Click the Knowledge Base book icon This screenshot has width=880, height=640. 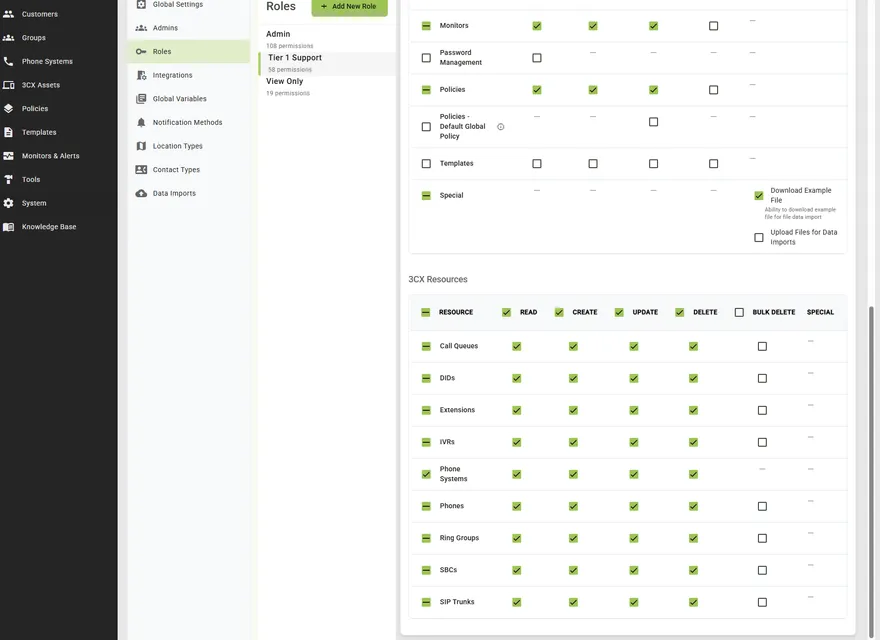[x=8, y=227]
